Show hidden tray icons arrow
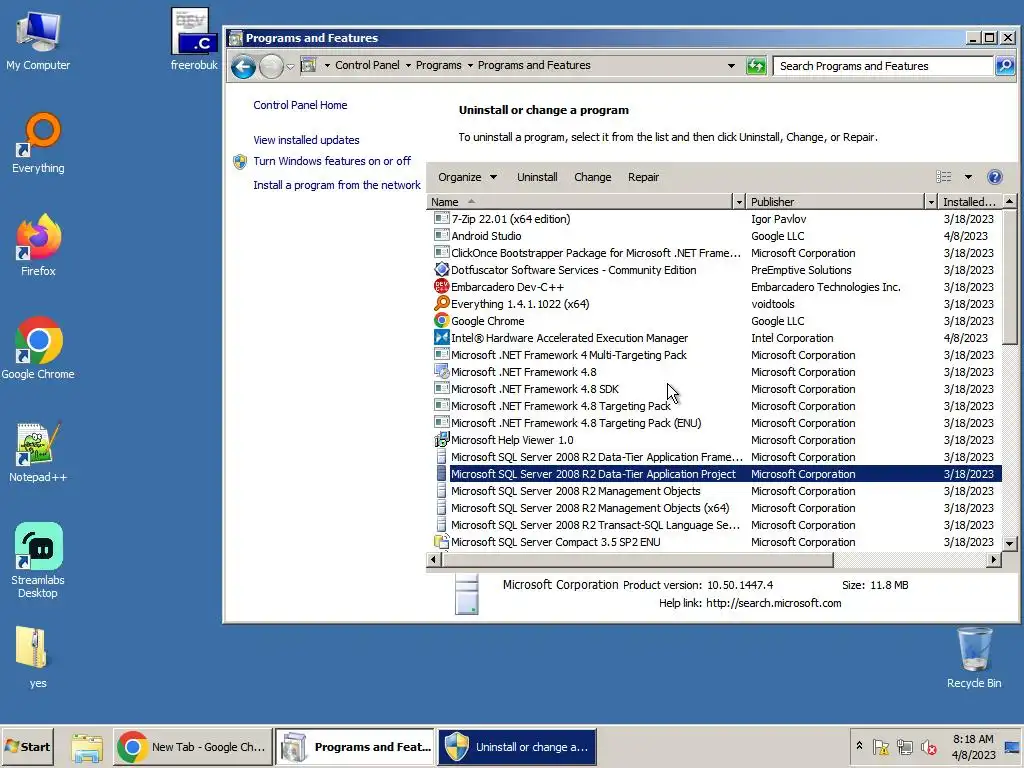This screenshot has width=1024, height=768. click(859, 746)
